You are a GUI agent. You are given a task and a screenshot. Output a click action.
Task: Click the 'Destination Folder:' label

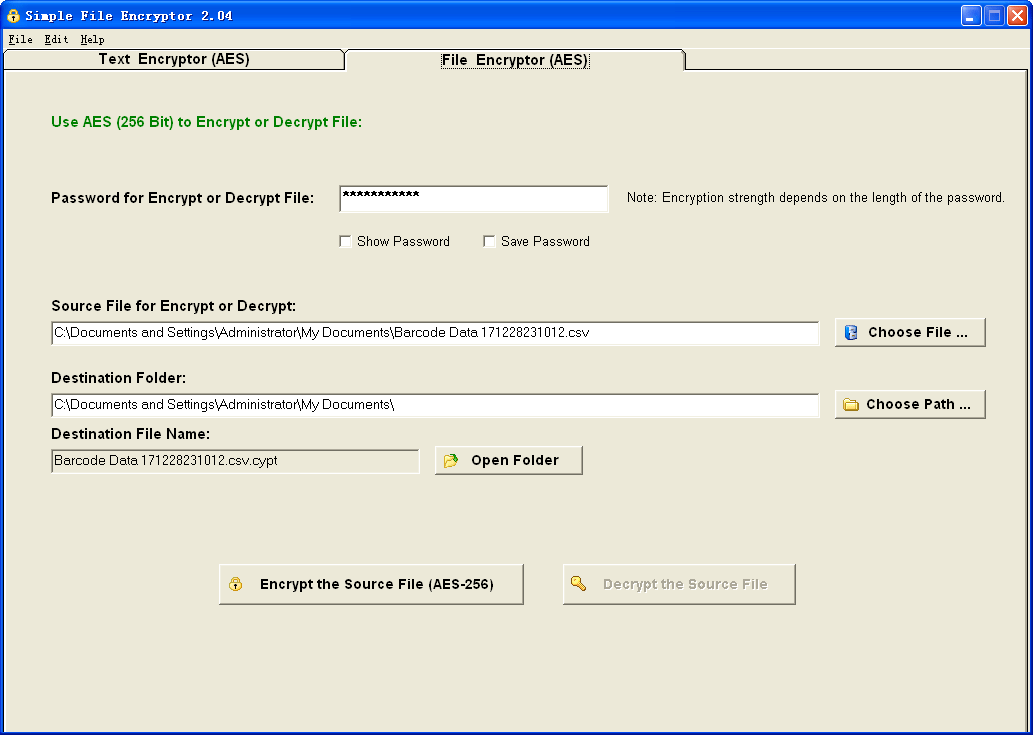coord(119,378)
